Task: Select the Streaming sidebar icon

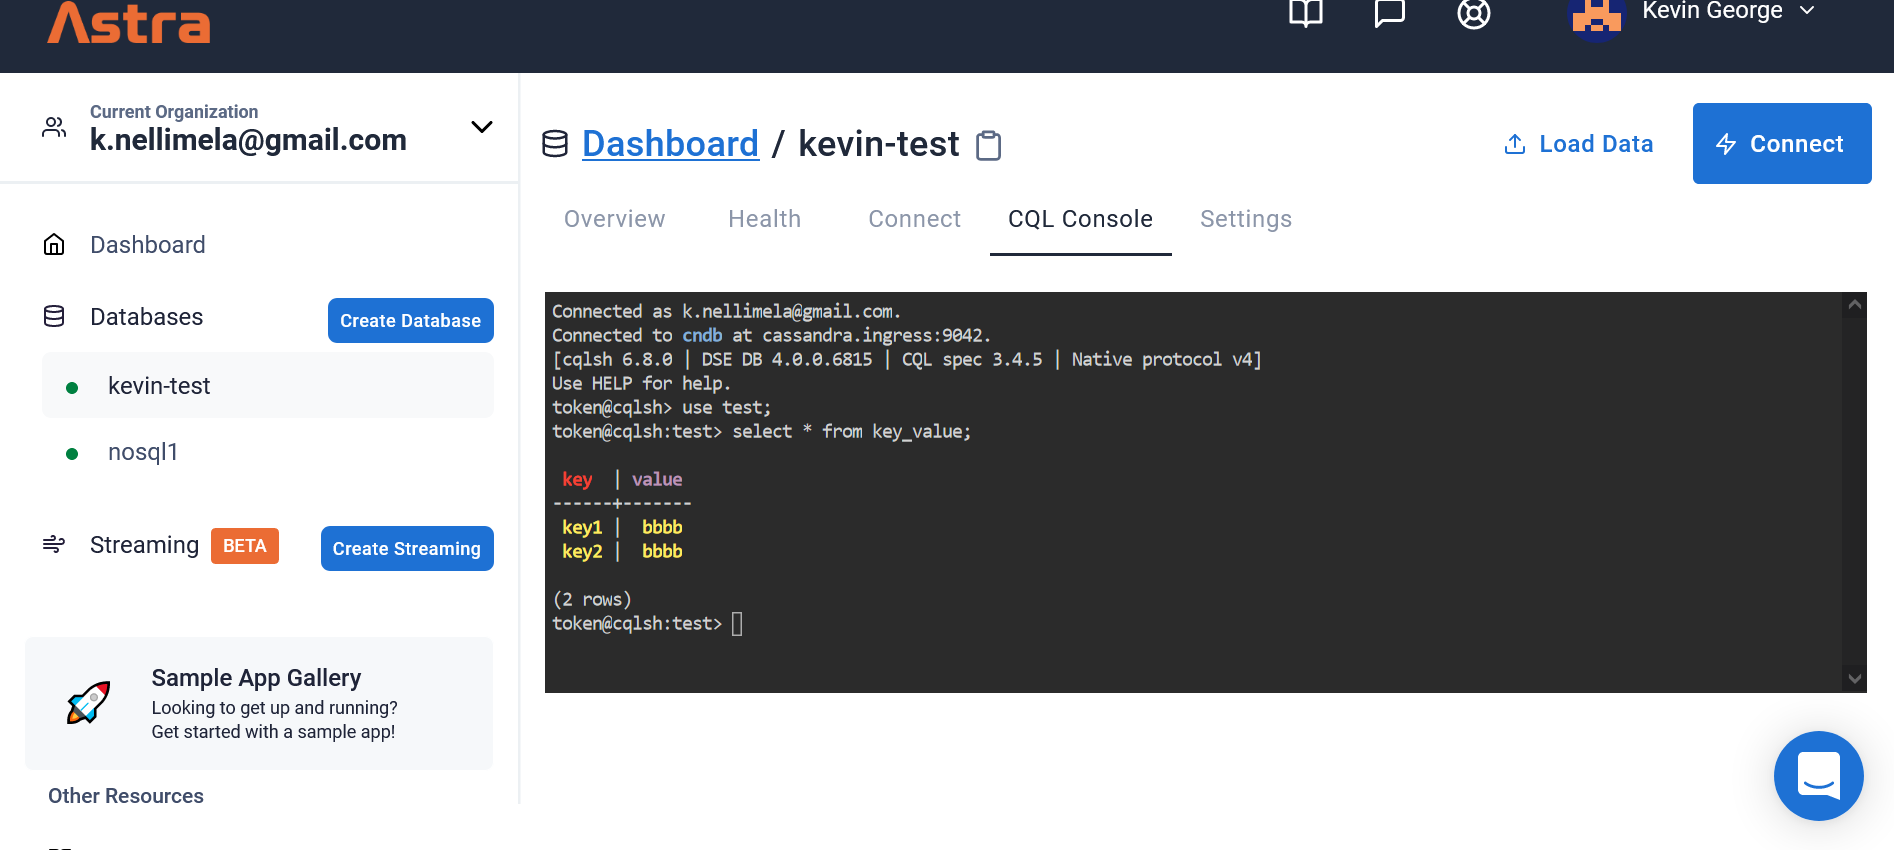Action: 53,545
